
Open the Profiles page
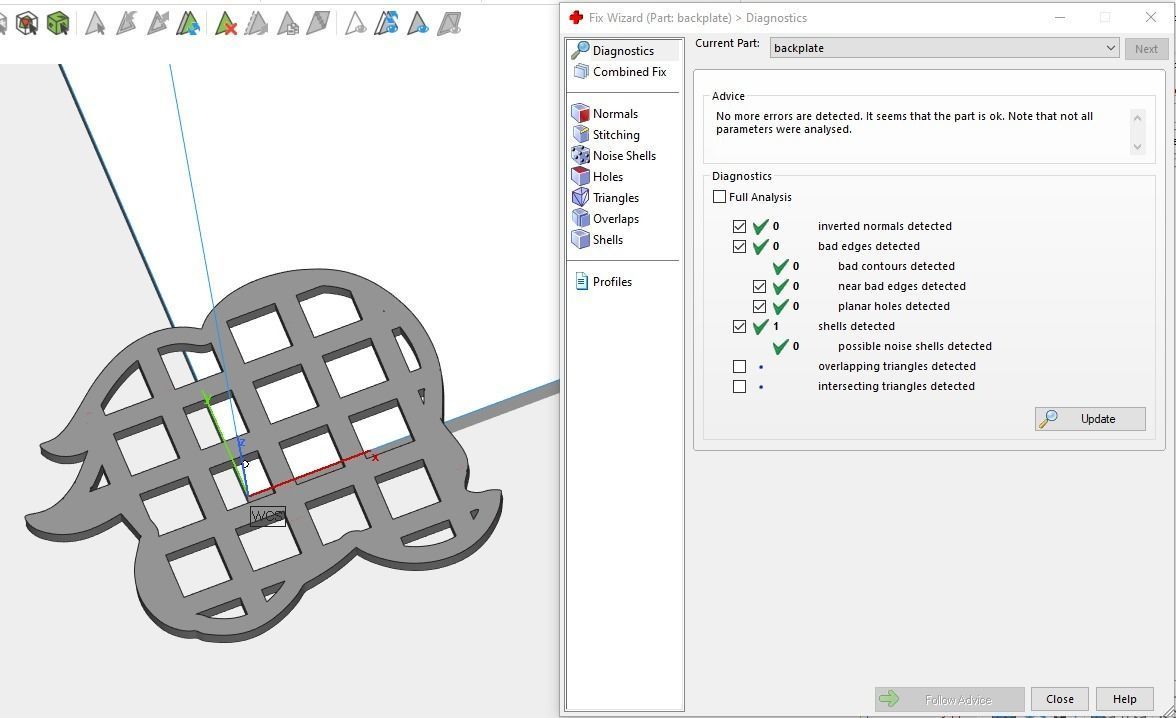coord(612,281)
